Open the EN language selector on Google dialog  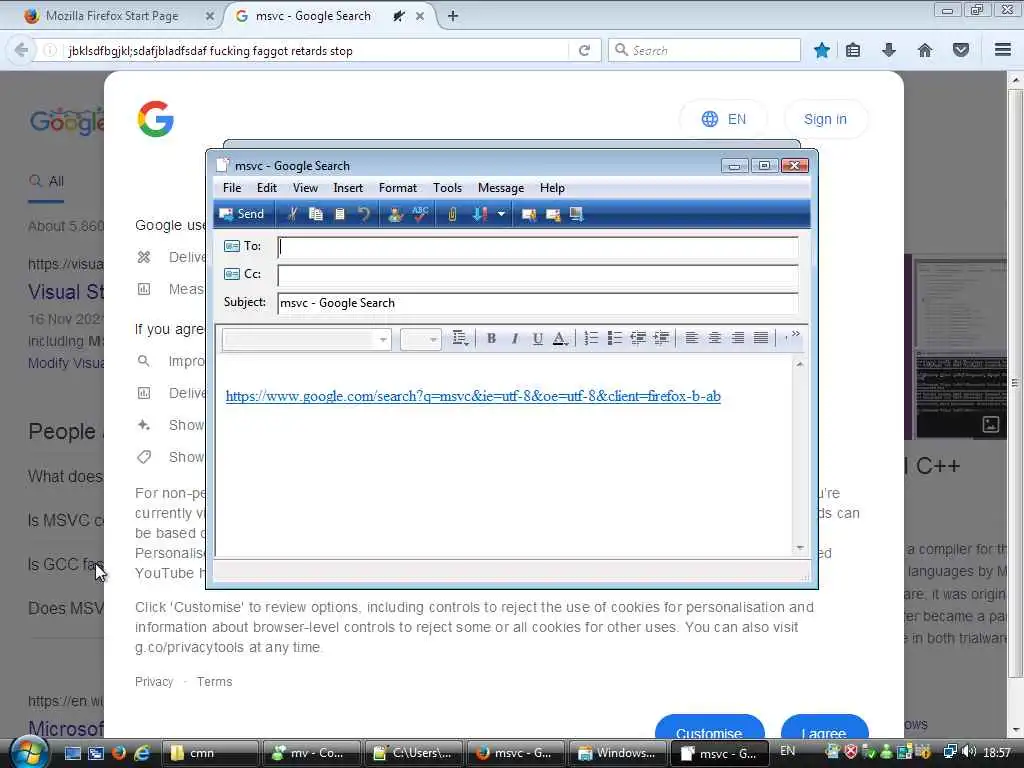[724, 119]
